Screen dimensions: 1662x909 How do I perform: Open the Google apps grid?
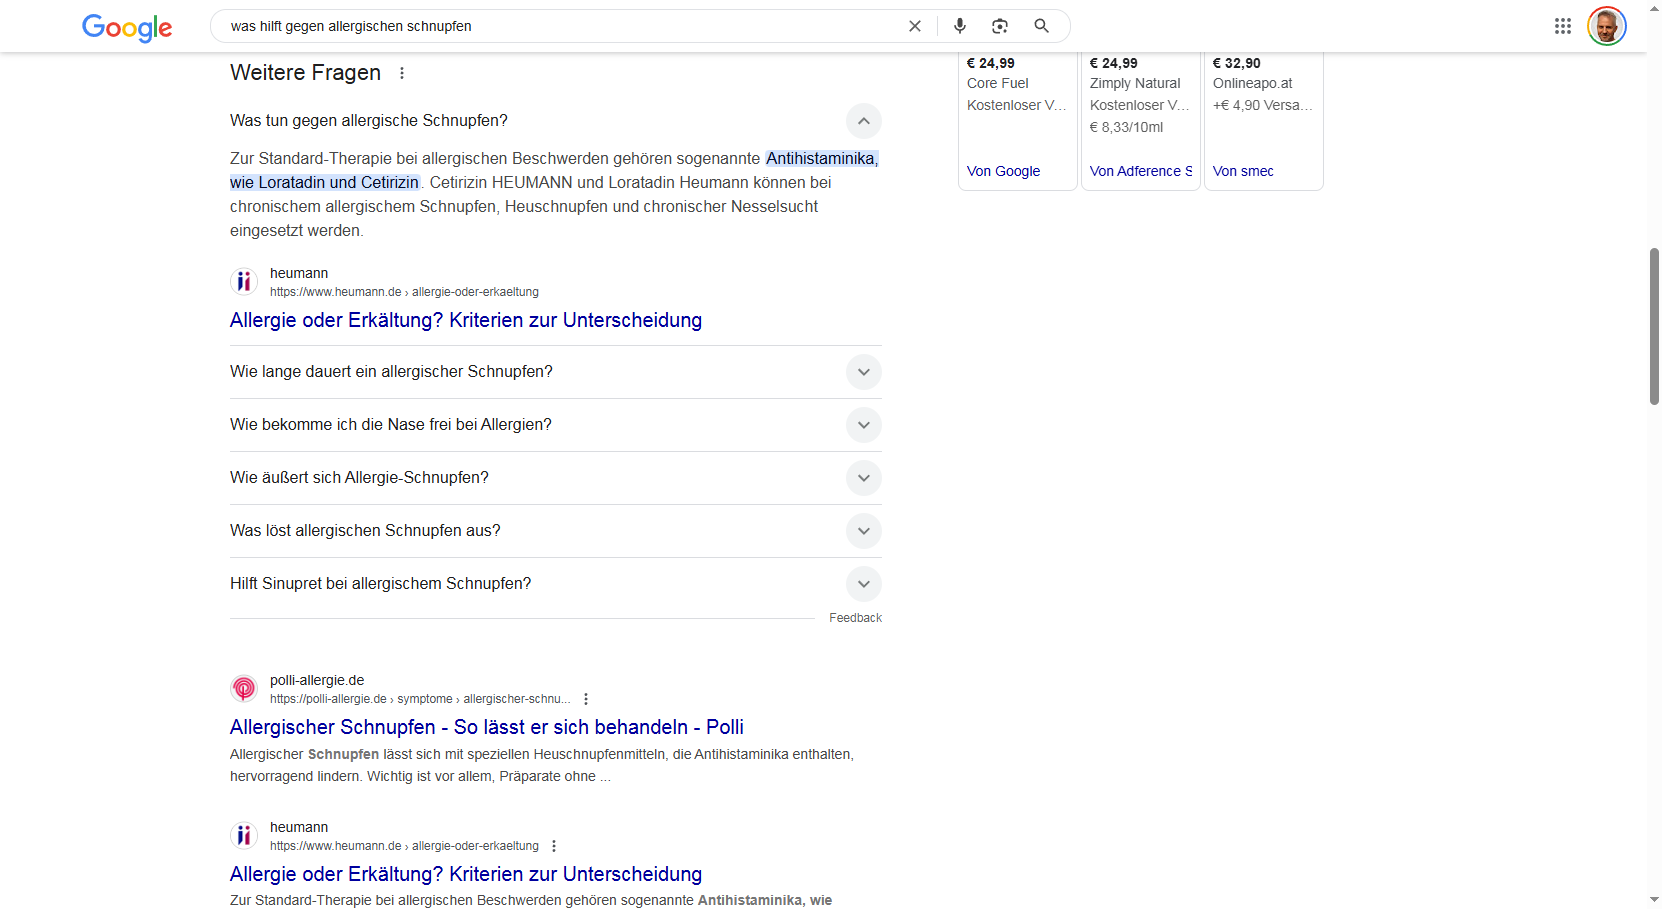click(x=1563, y=26)
